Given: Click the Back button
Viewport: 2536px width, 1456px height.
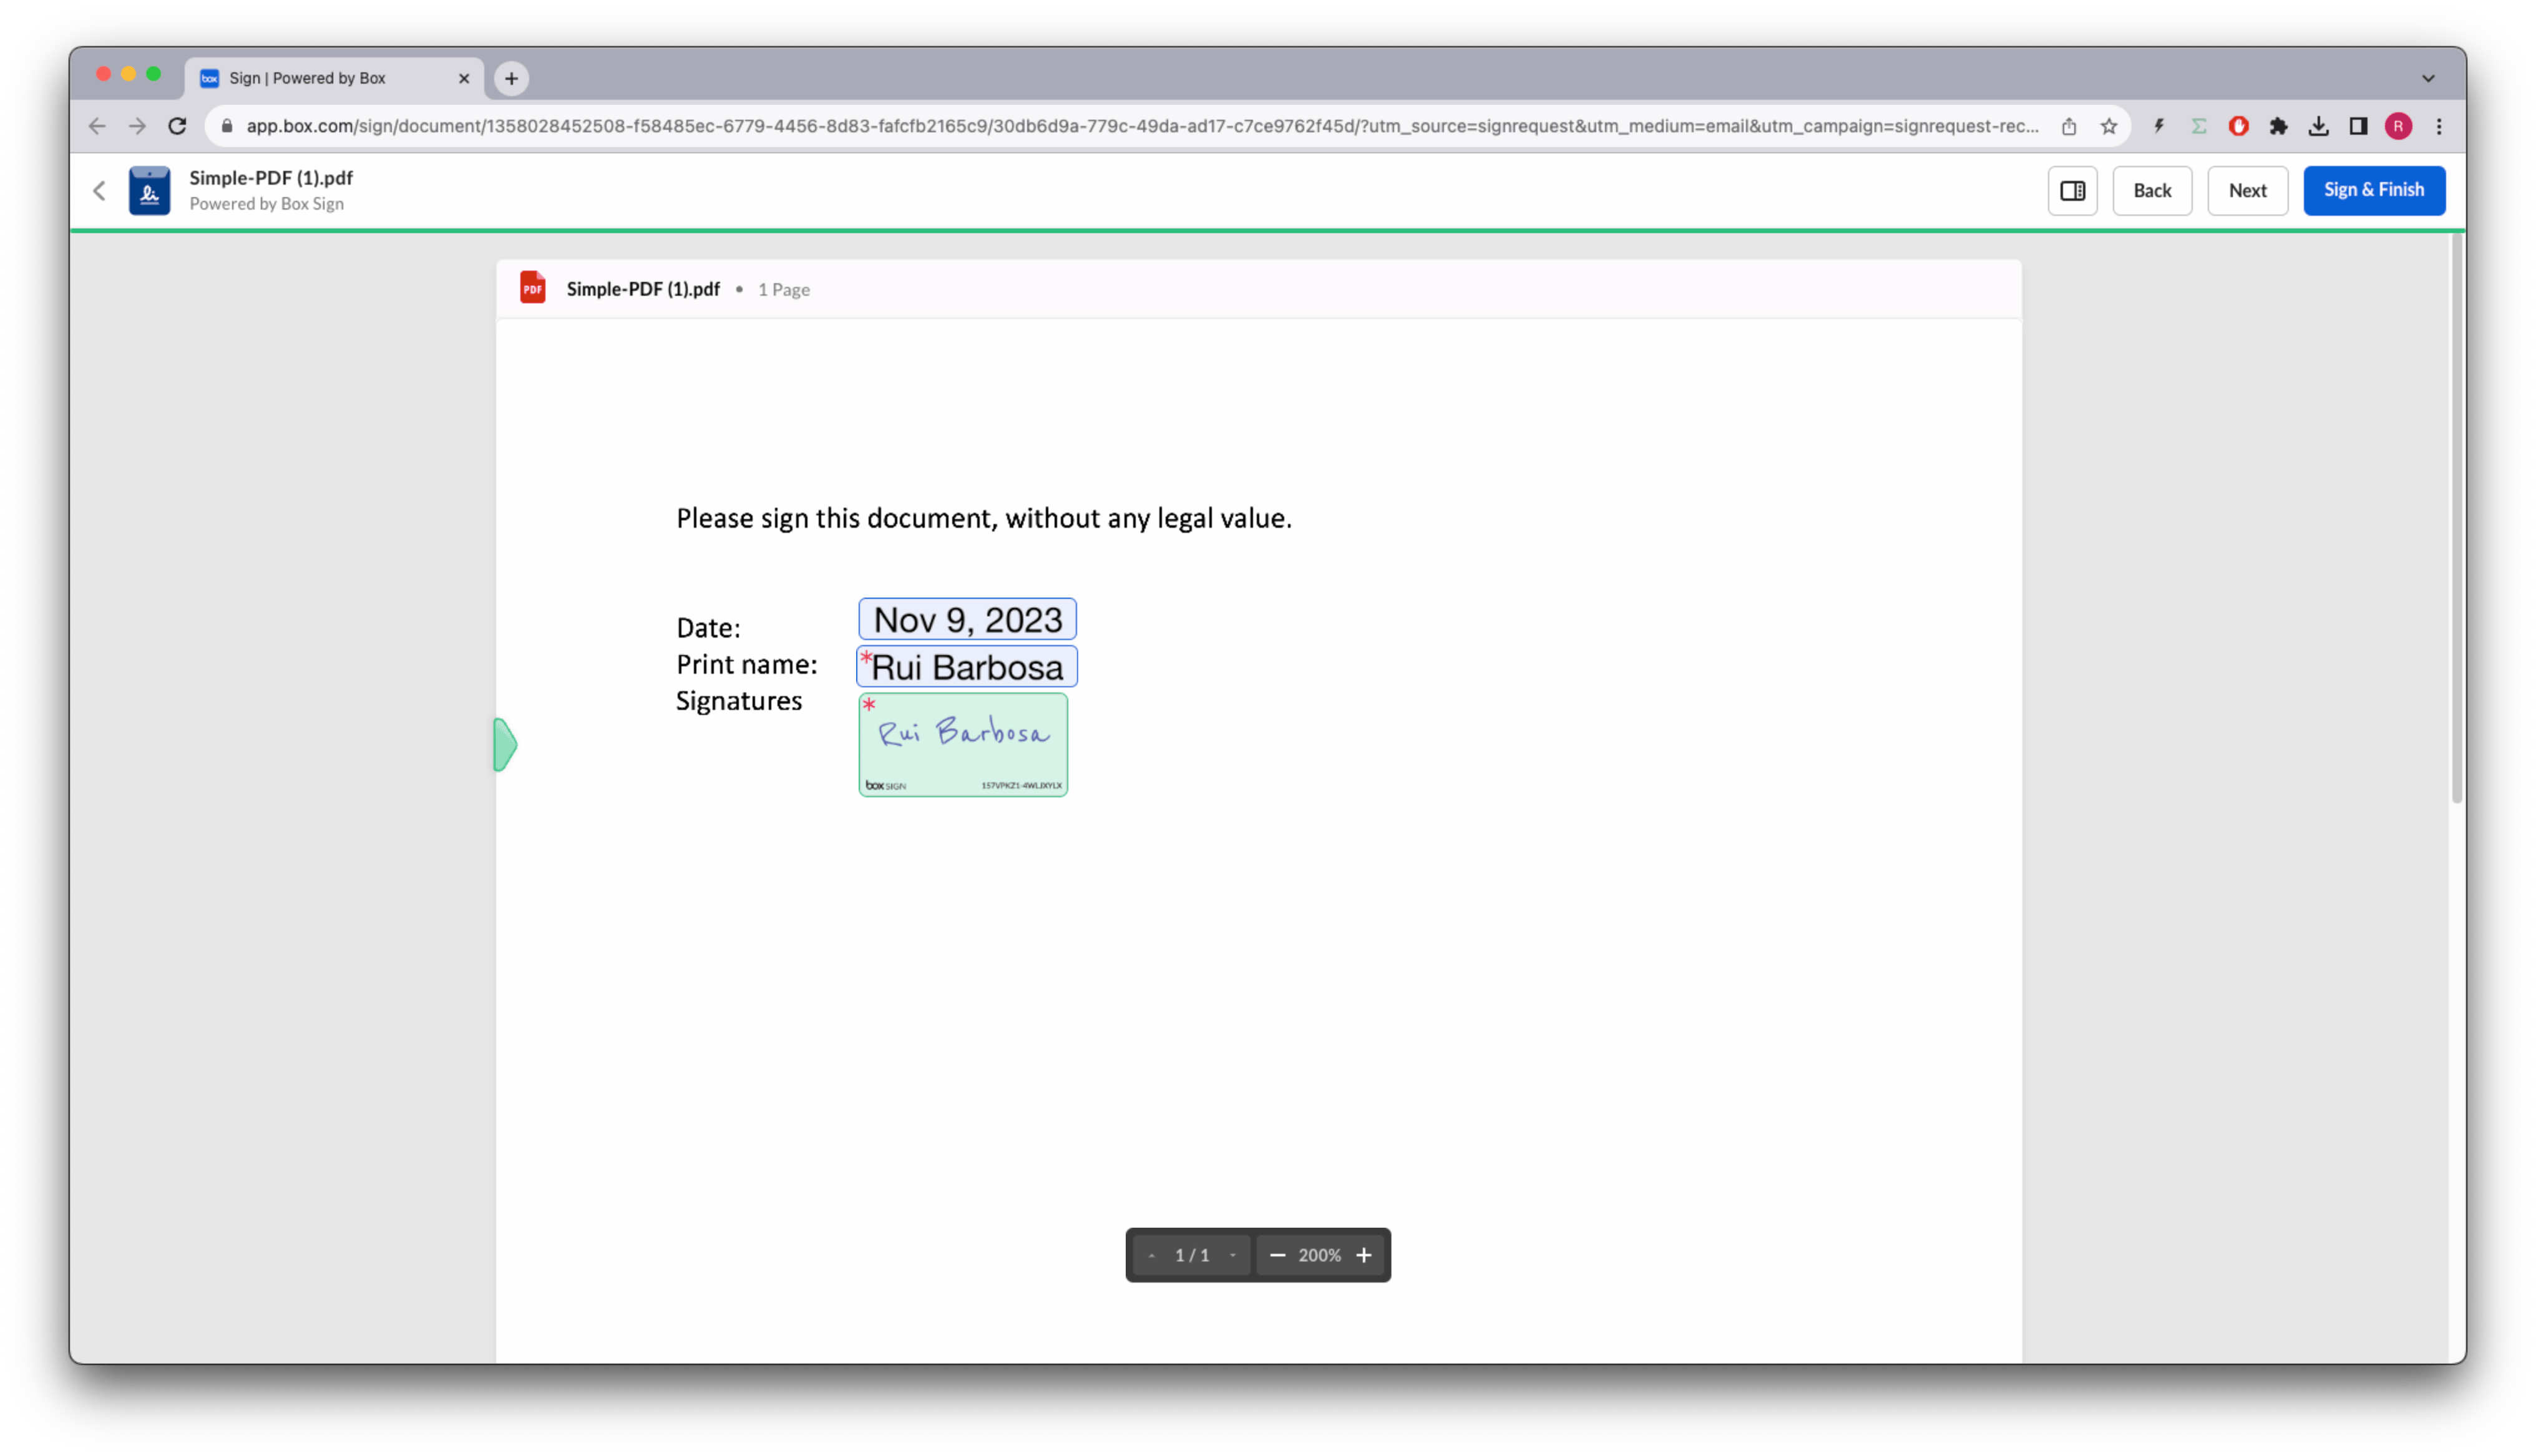Looking at the screenshot, I should [x=2151, y=190].
